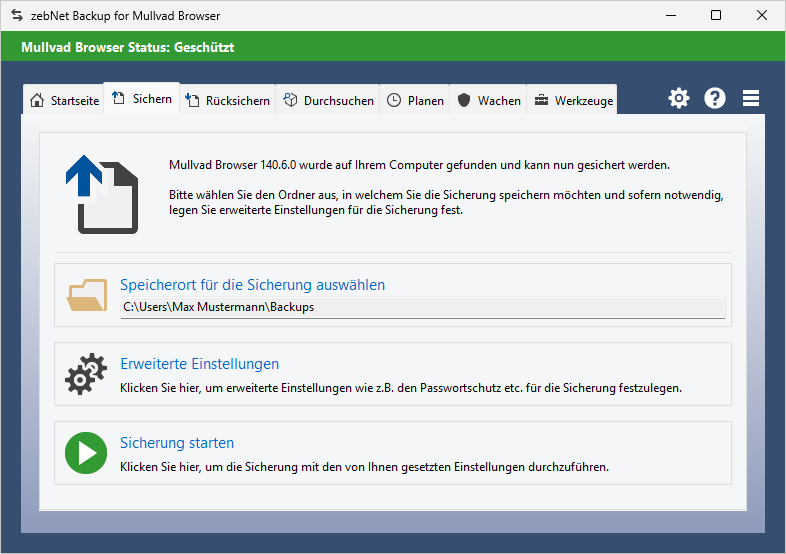Click the 'Sicherung starten' link
The image size is (786, 554).
point(177,443)
